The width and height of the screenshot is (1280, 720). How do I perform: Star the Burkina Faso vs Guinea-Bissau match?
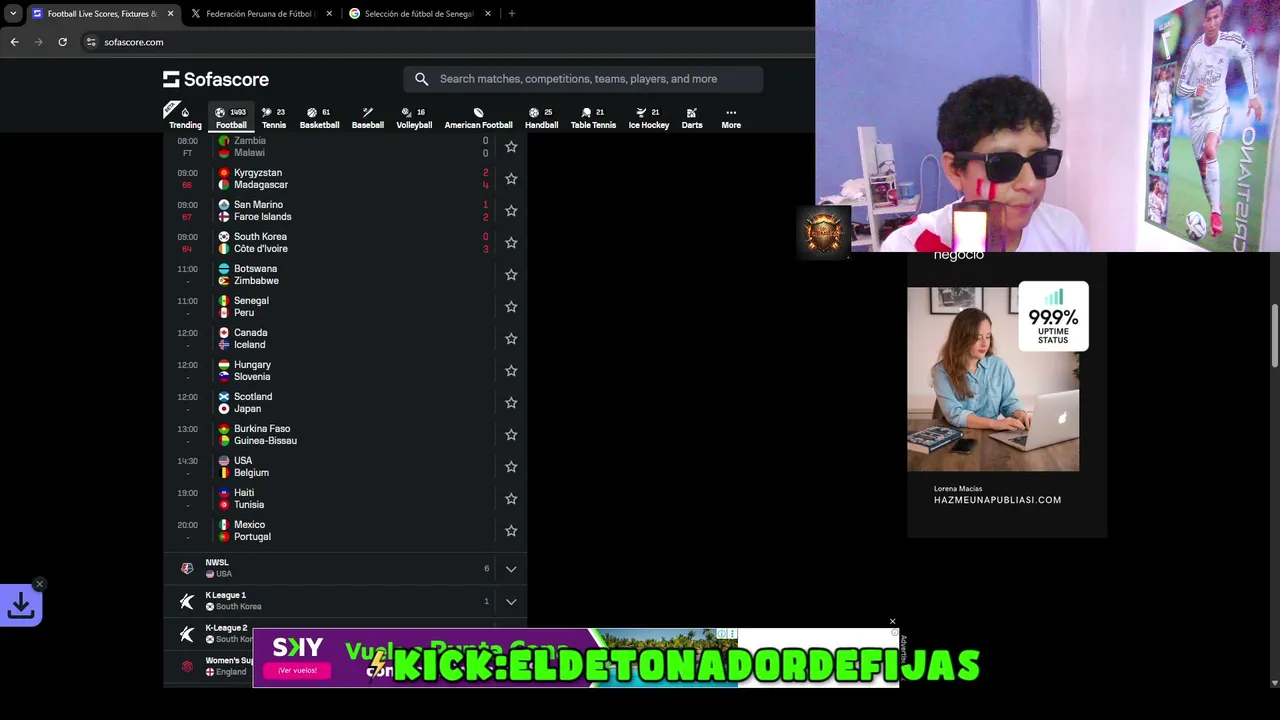tap(511, 435)
